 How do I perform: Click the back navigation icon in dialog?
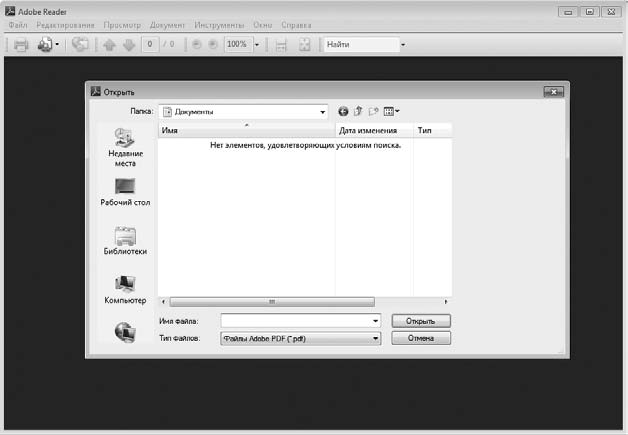pos(343,111)
